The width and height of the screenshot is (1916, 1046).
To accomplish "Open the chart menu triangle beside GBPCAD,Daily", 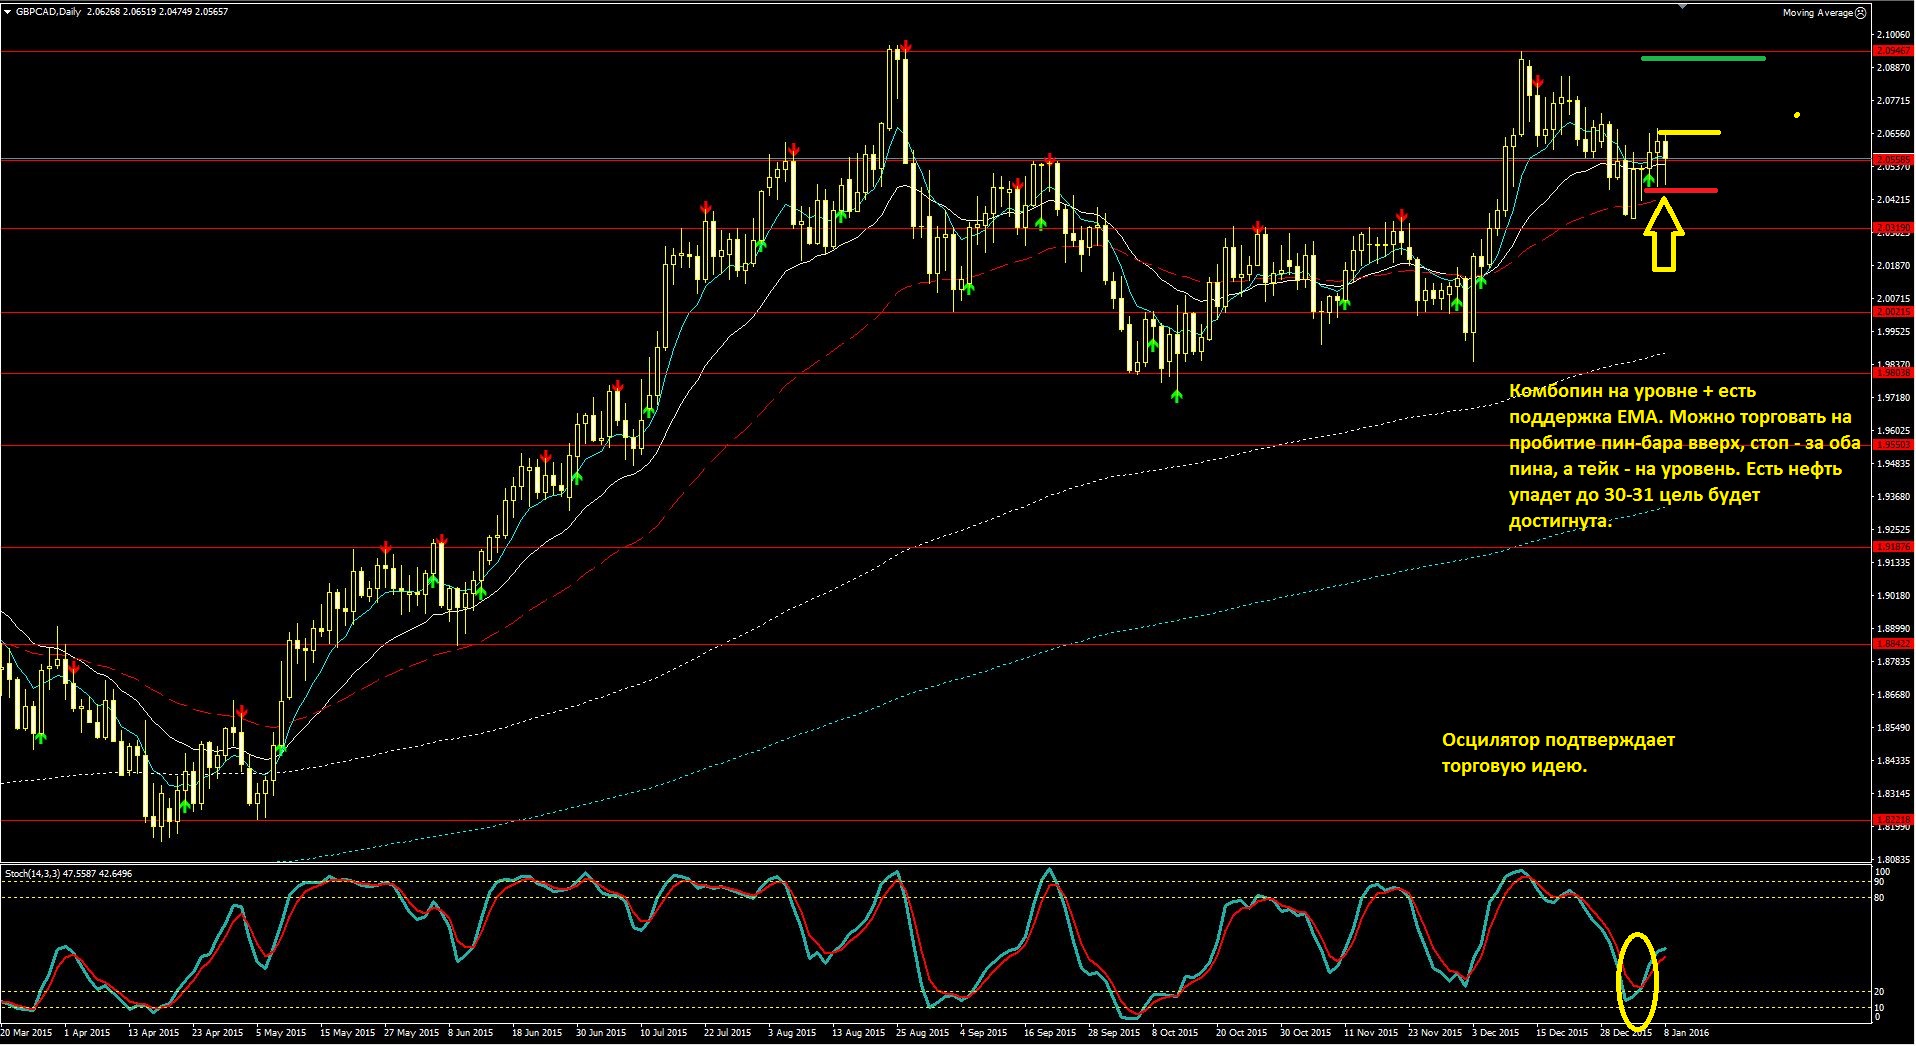I will [8, 12].
